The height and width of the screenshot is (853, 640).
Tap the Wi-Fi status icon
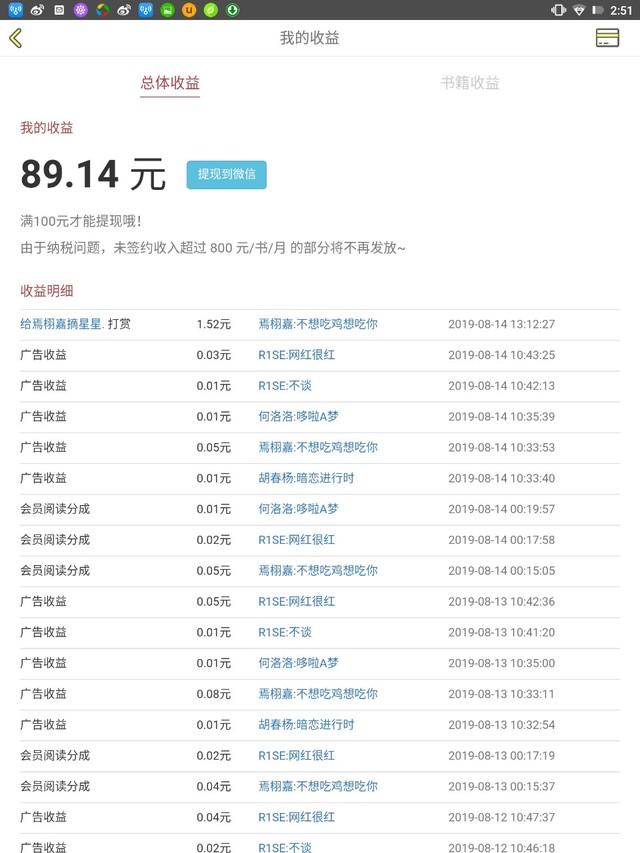point(581,10)
